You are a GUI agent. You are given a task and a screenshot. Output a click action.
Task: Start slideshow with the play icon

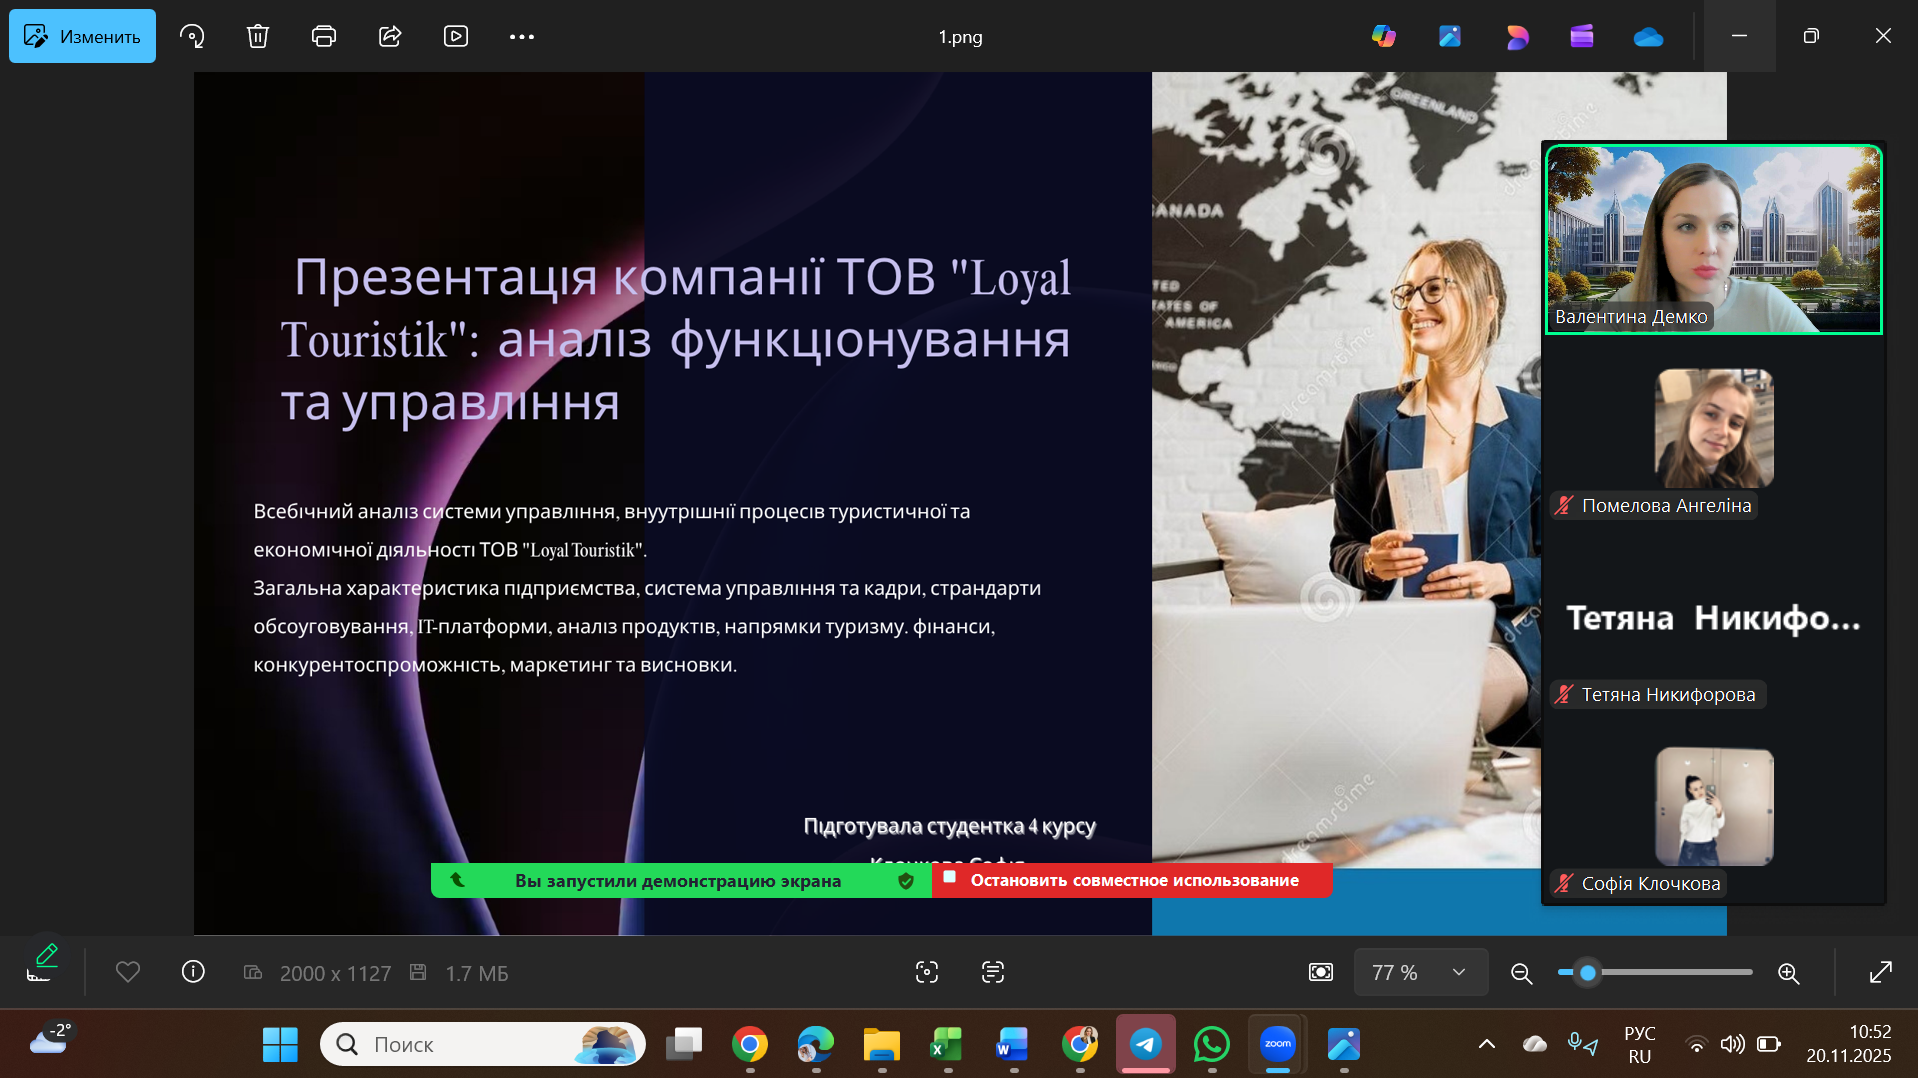pos(456,37)
